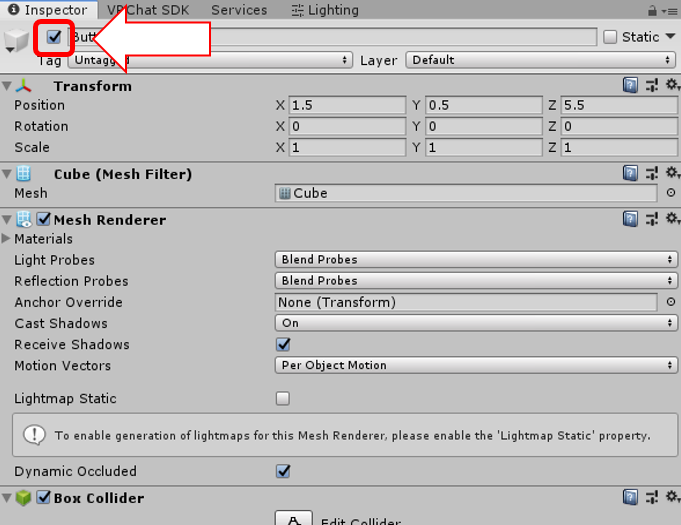Collapse the Cube (Mesh Filter) component
Screen dimensions: 681x525
pos(7,174)
